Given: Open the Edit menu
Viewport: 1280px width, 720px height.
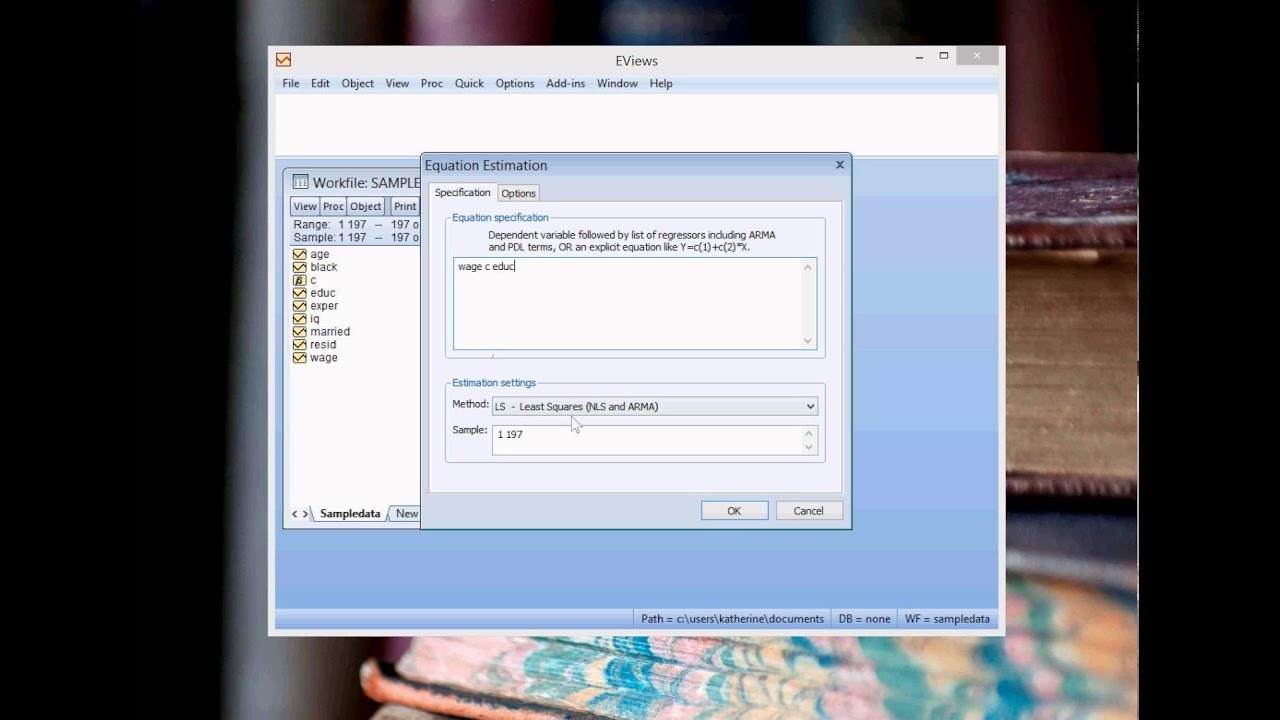Looking at the screenshot, I should pos(320,84).
